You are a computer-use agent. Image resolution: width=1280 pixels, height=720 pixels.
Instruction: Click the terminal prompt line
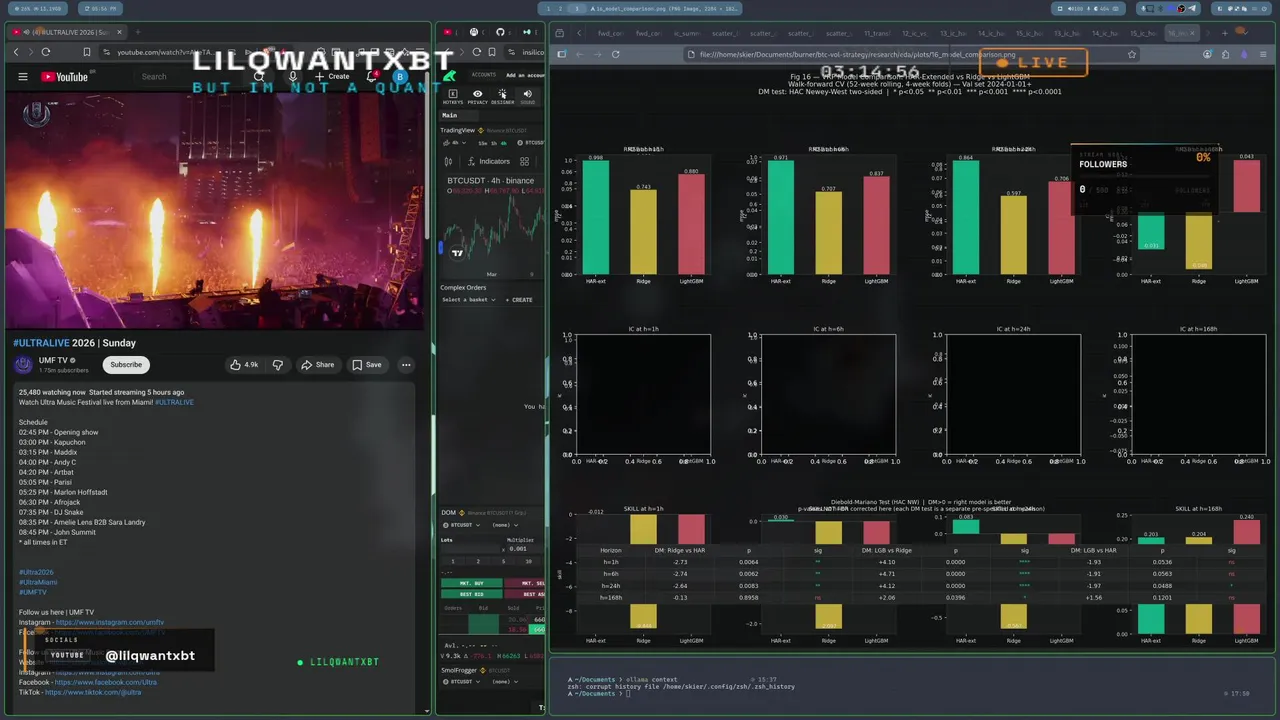coord(600,693)
